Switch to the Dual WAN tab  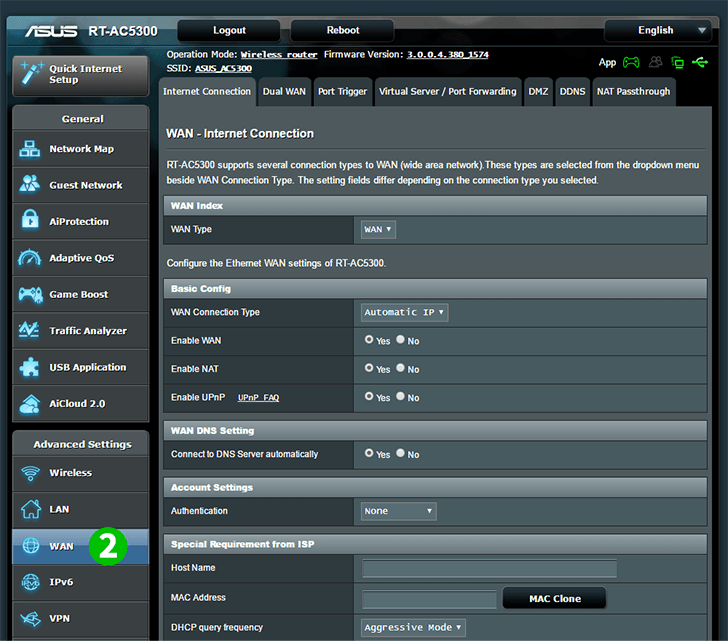pyautogui.click(x=284, y=91)
